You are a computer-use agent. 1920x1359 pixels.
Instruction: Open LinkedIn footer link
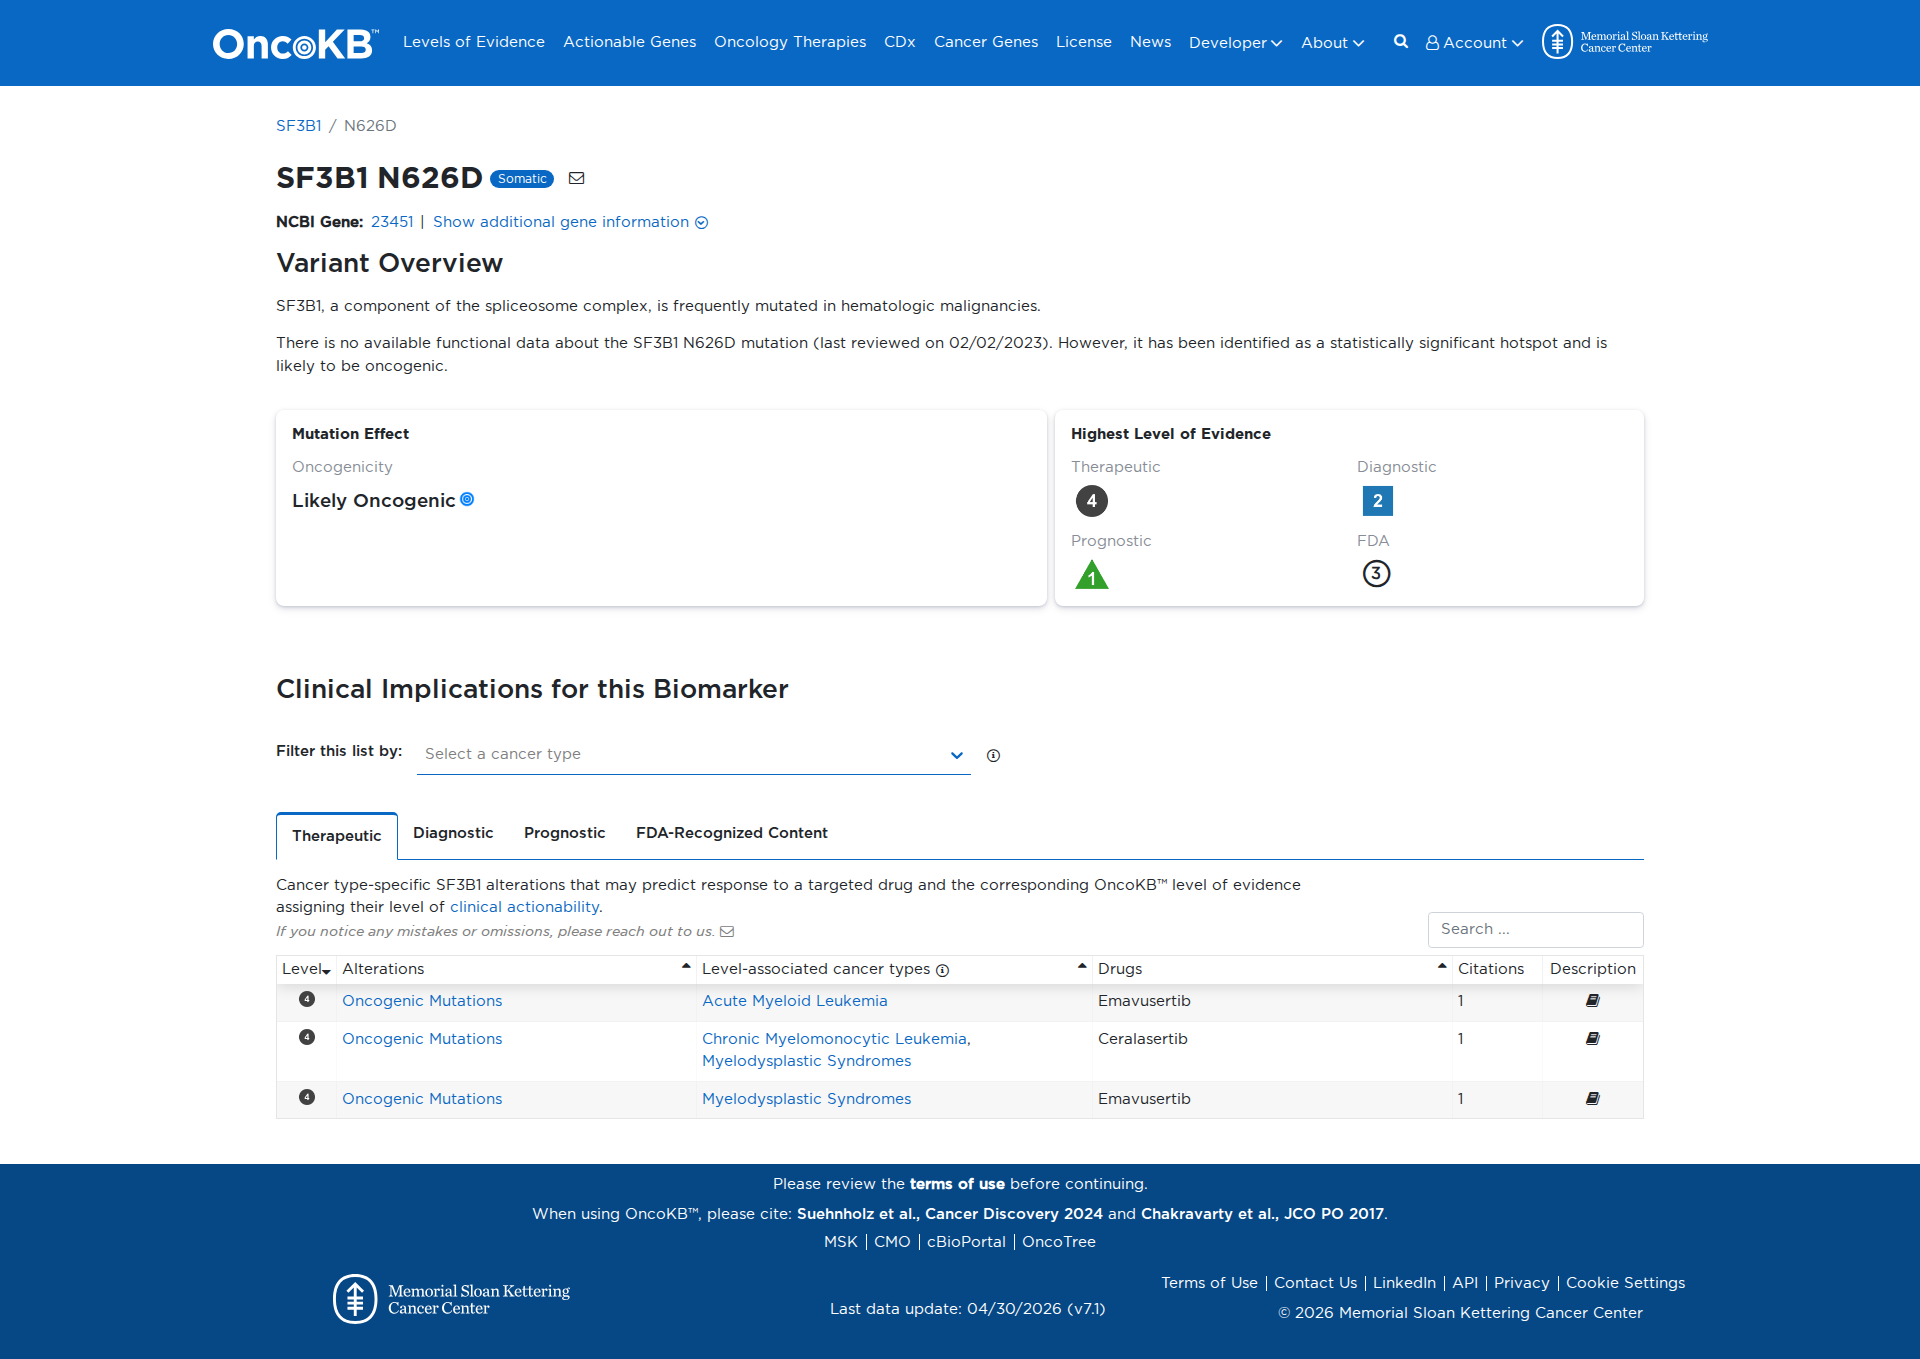pyautogui.click(x=1404, y=1283)
